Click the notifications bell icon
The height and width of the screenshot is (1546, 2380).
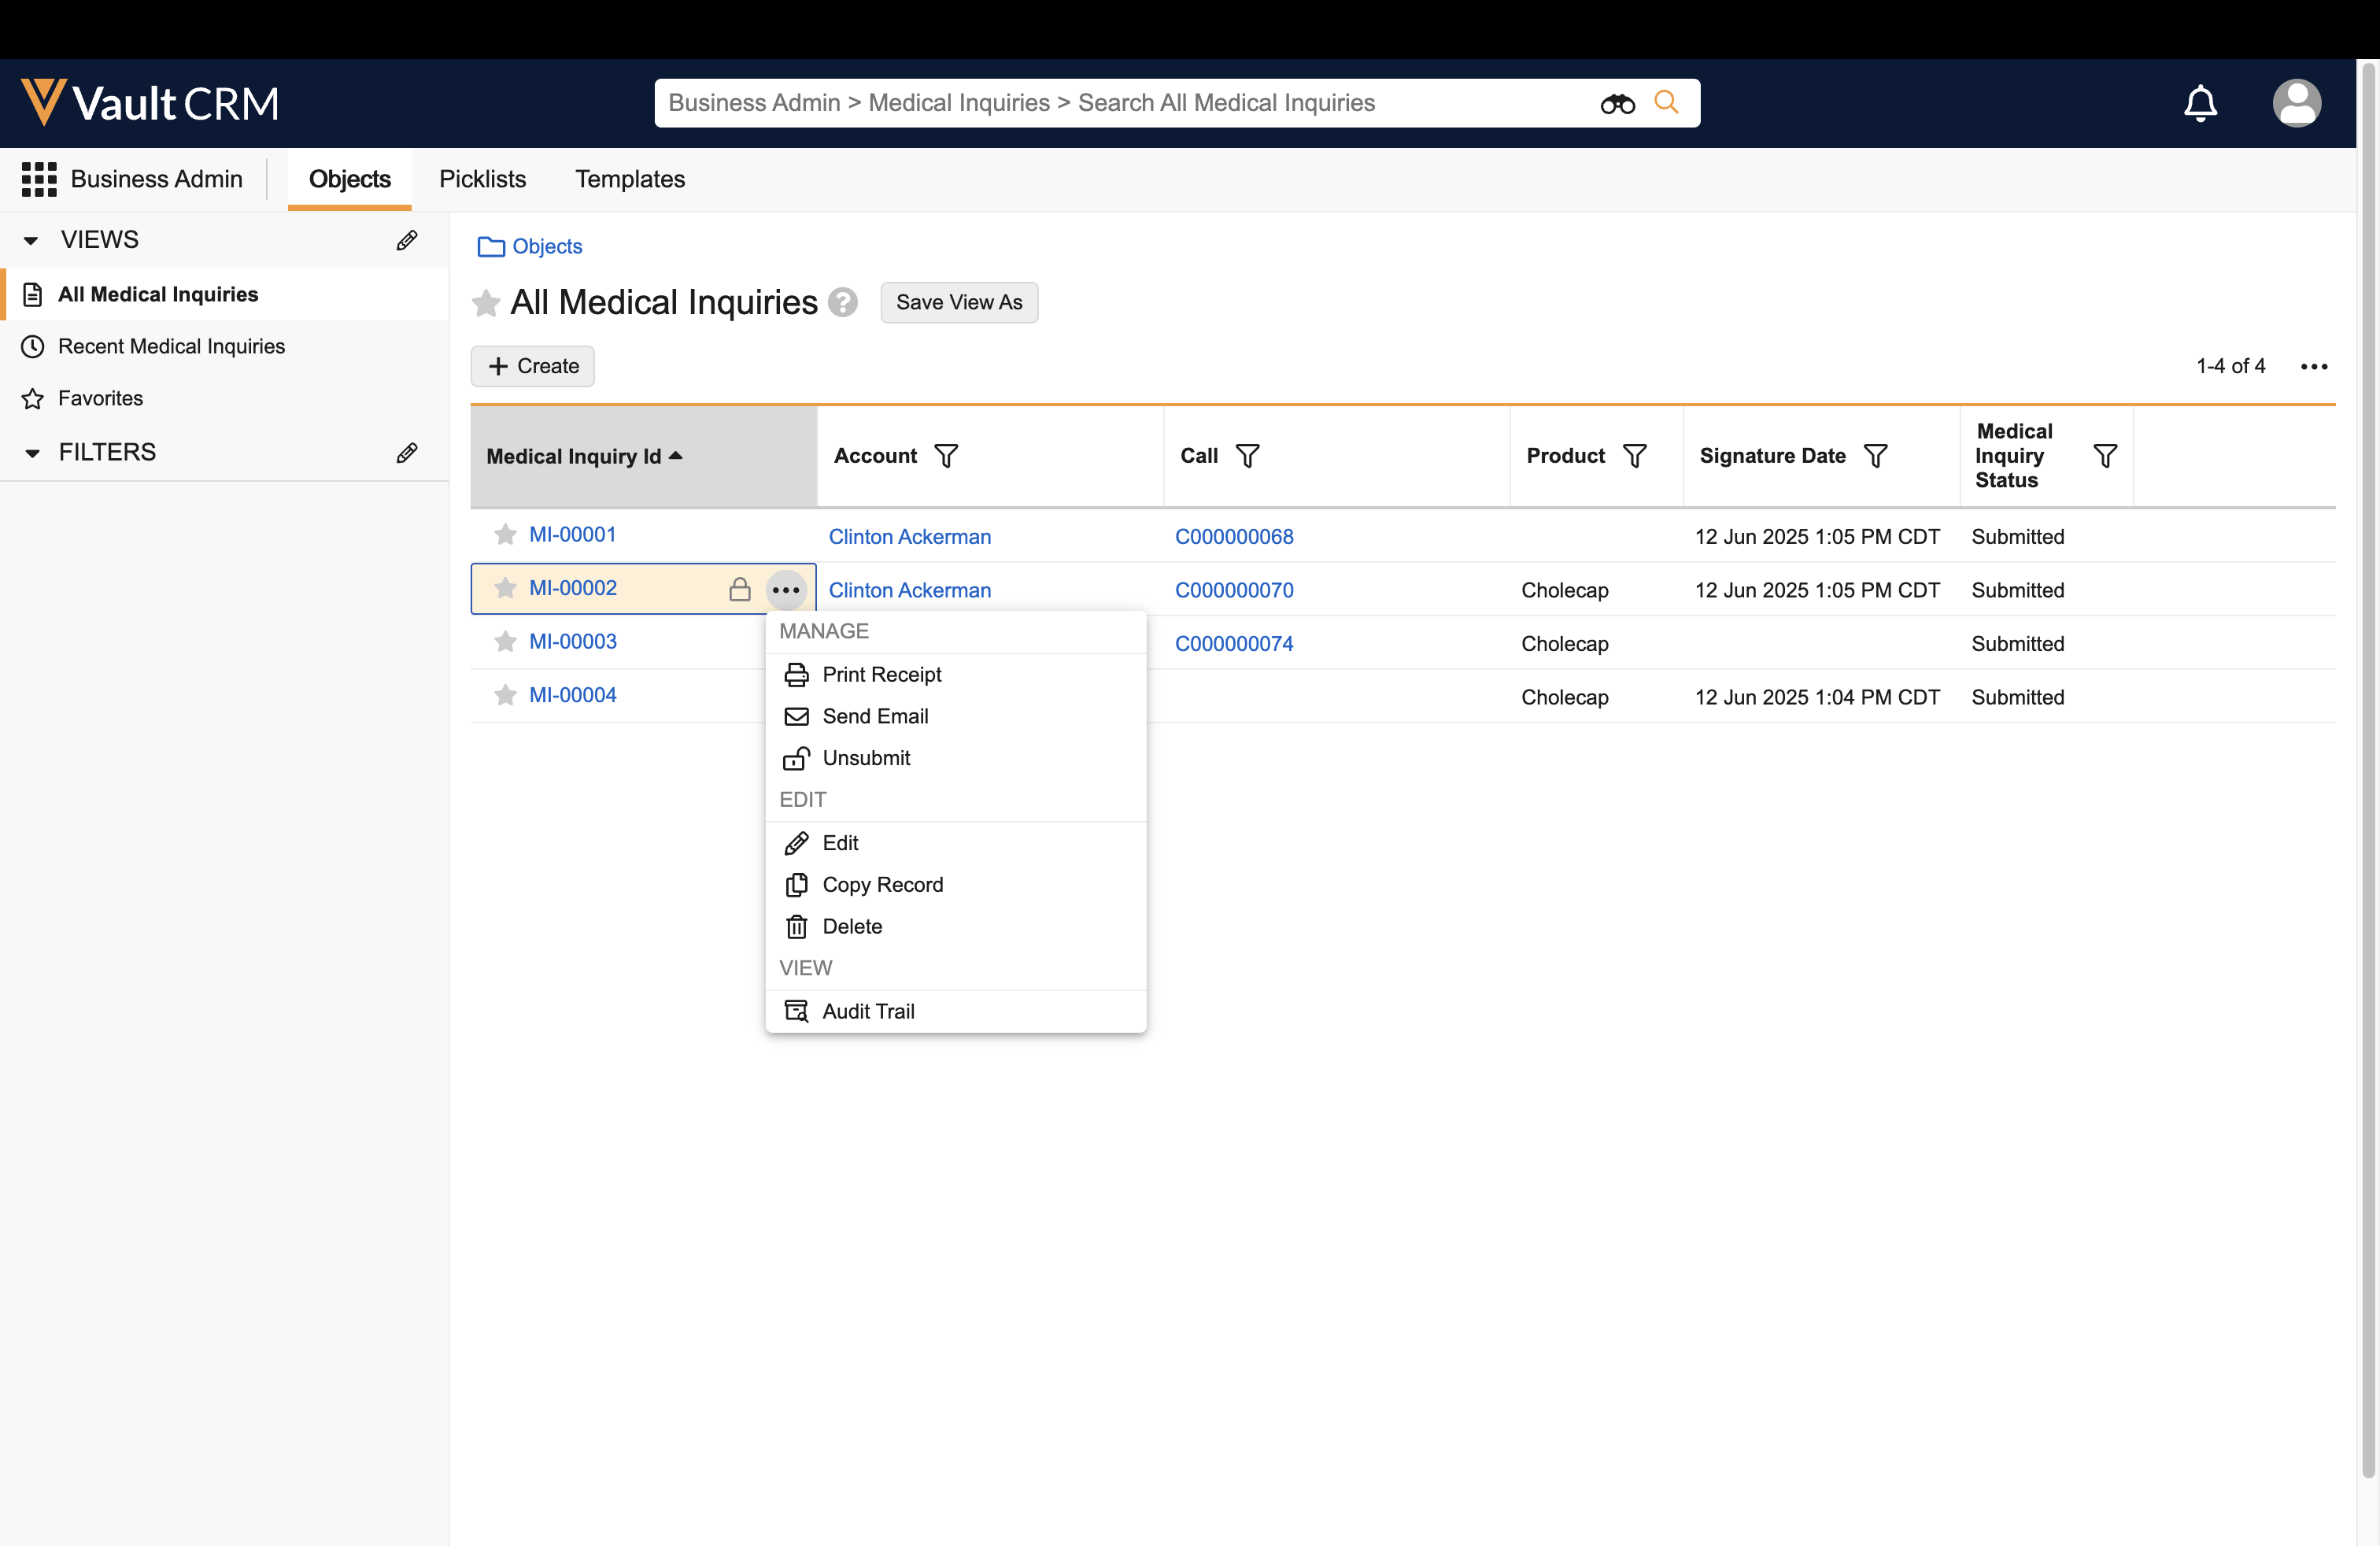[x=2200, y=103]
